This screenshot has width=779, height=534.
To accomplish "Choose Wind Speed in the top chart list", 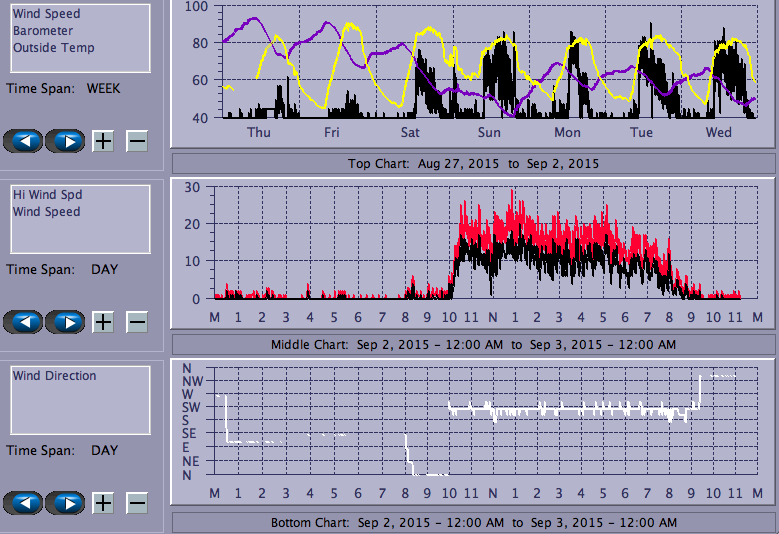I will pos(46,14).
